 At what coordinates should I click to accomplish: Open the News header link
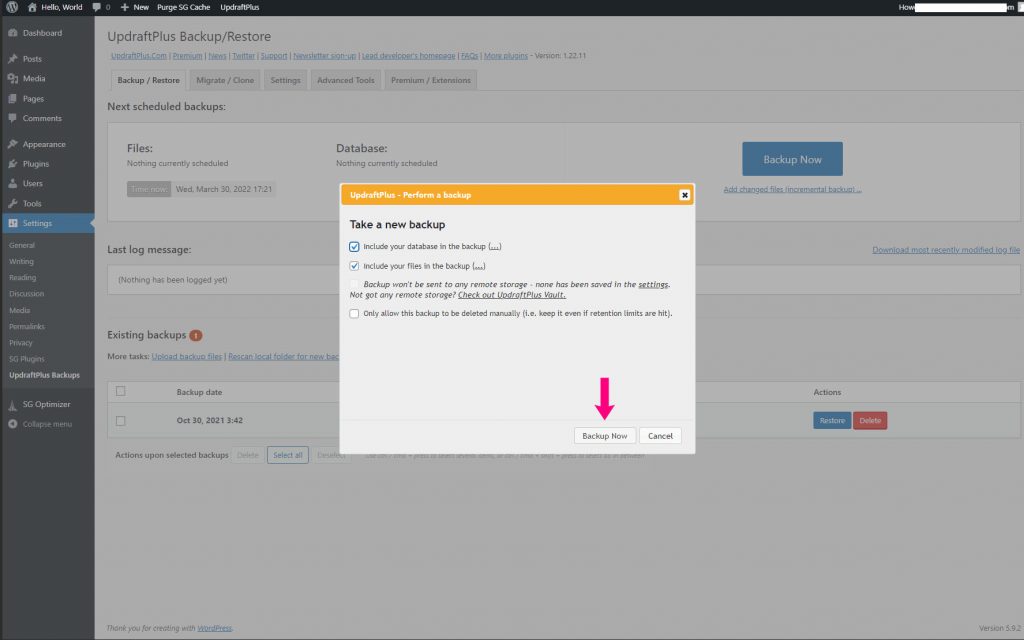click(x=217, y=56)
